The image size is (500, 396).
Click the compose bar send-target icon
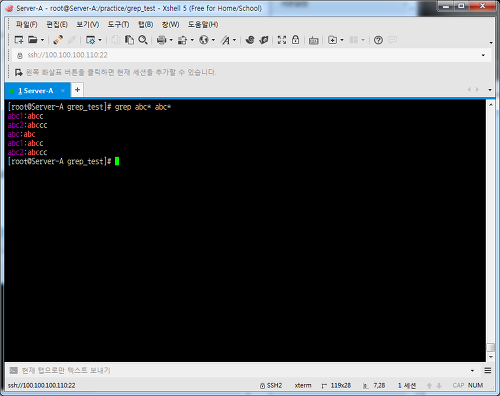(x=14, y=370)
